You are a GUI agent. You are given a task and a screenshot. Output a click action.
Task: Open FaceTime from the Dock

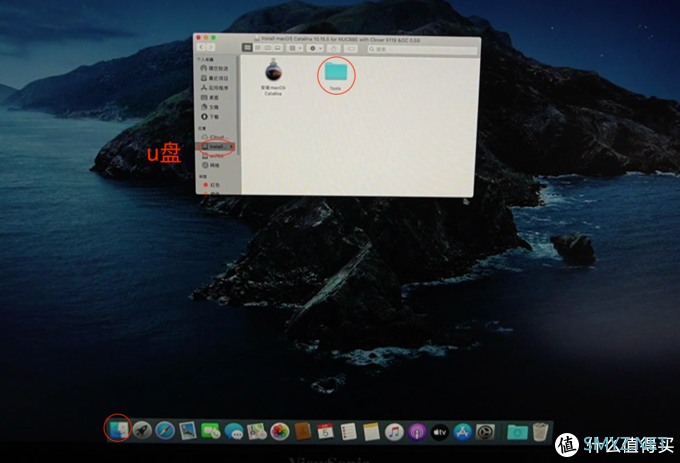pos(211,431)
